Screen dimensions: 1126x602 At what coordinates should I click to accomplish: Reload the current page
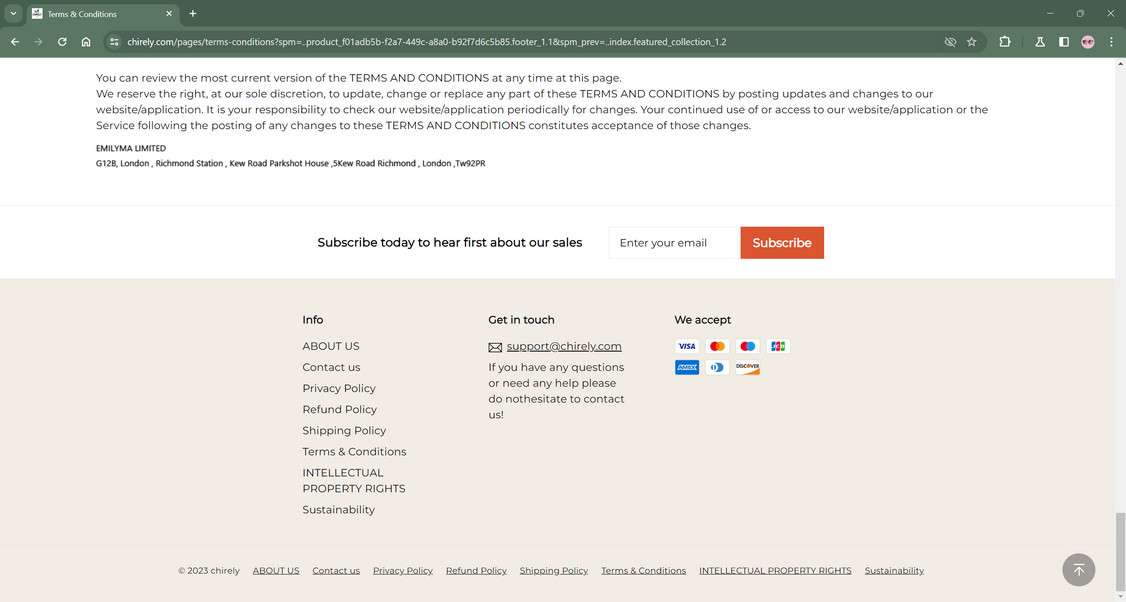[62, 42]
